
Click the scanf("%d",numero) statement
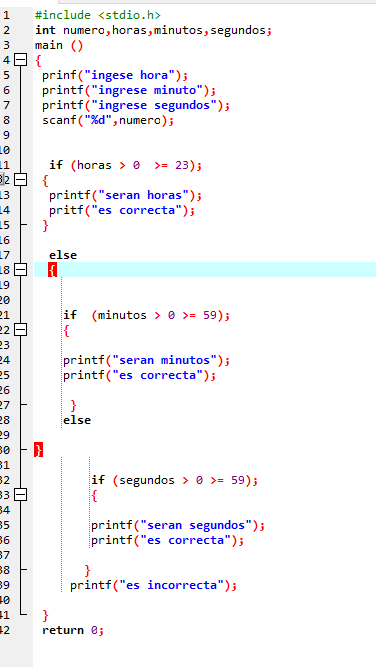(108, 120)
